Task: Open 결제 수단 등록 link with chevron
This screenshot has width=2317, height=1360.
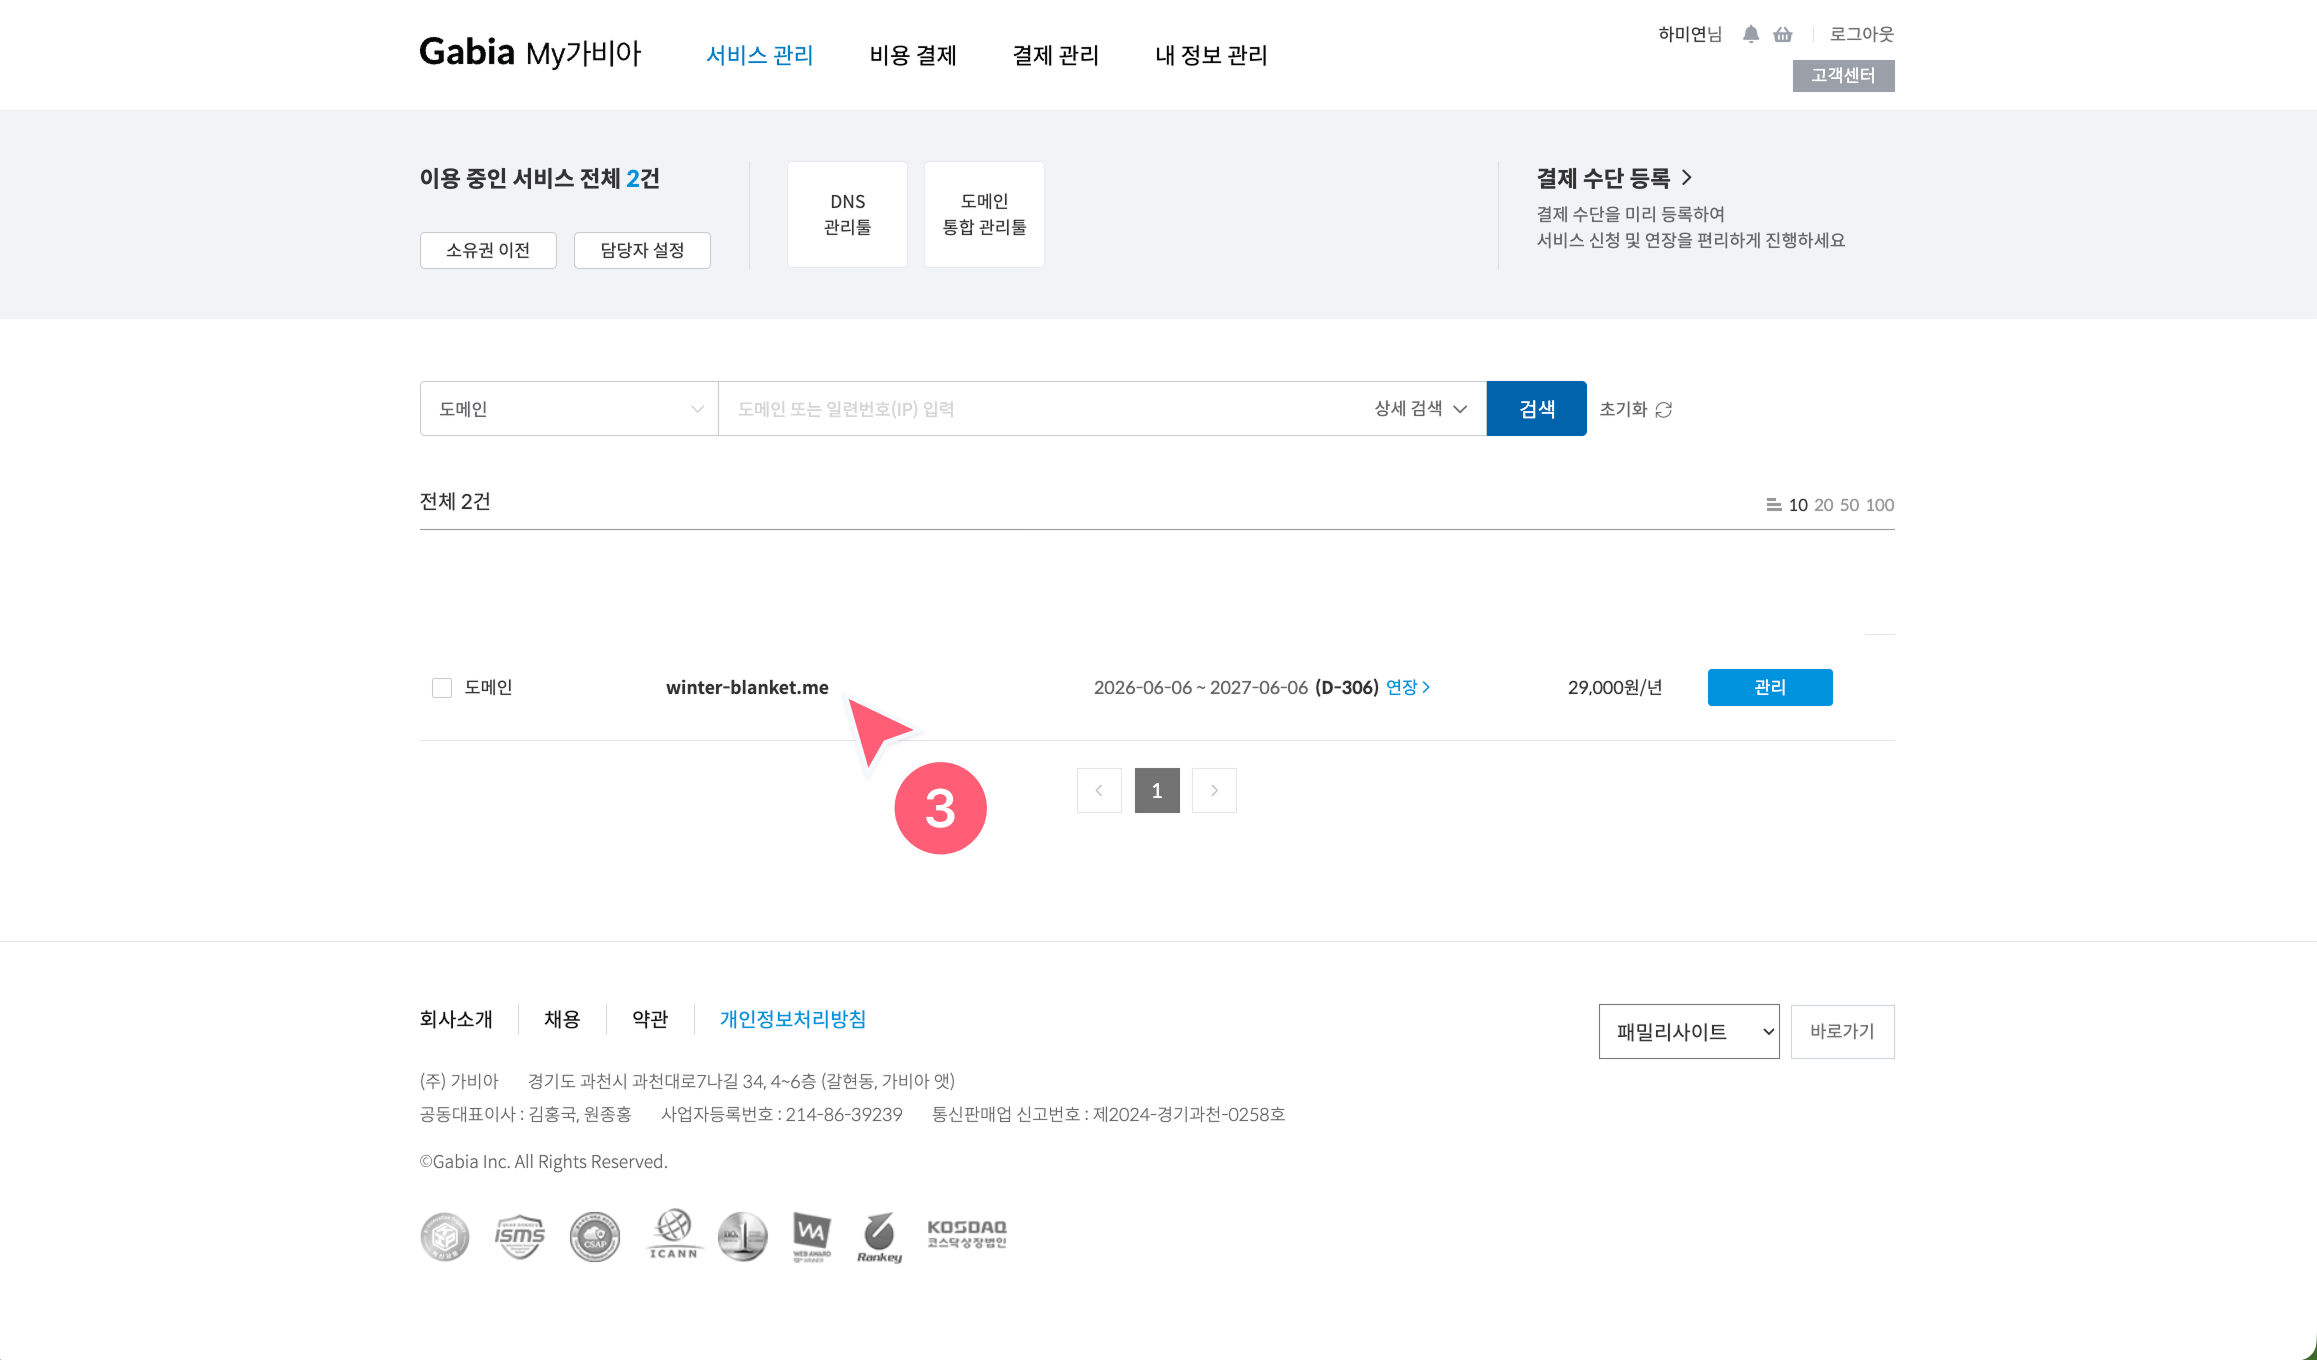Action: 1614,178
